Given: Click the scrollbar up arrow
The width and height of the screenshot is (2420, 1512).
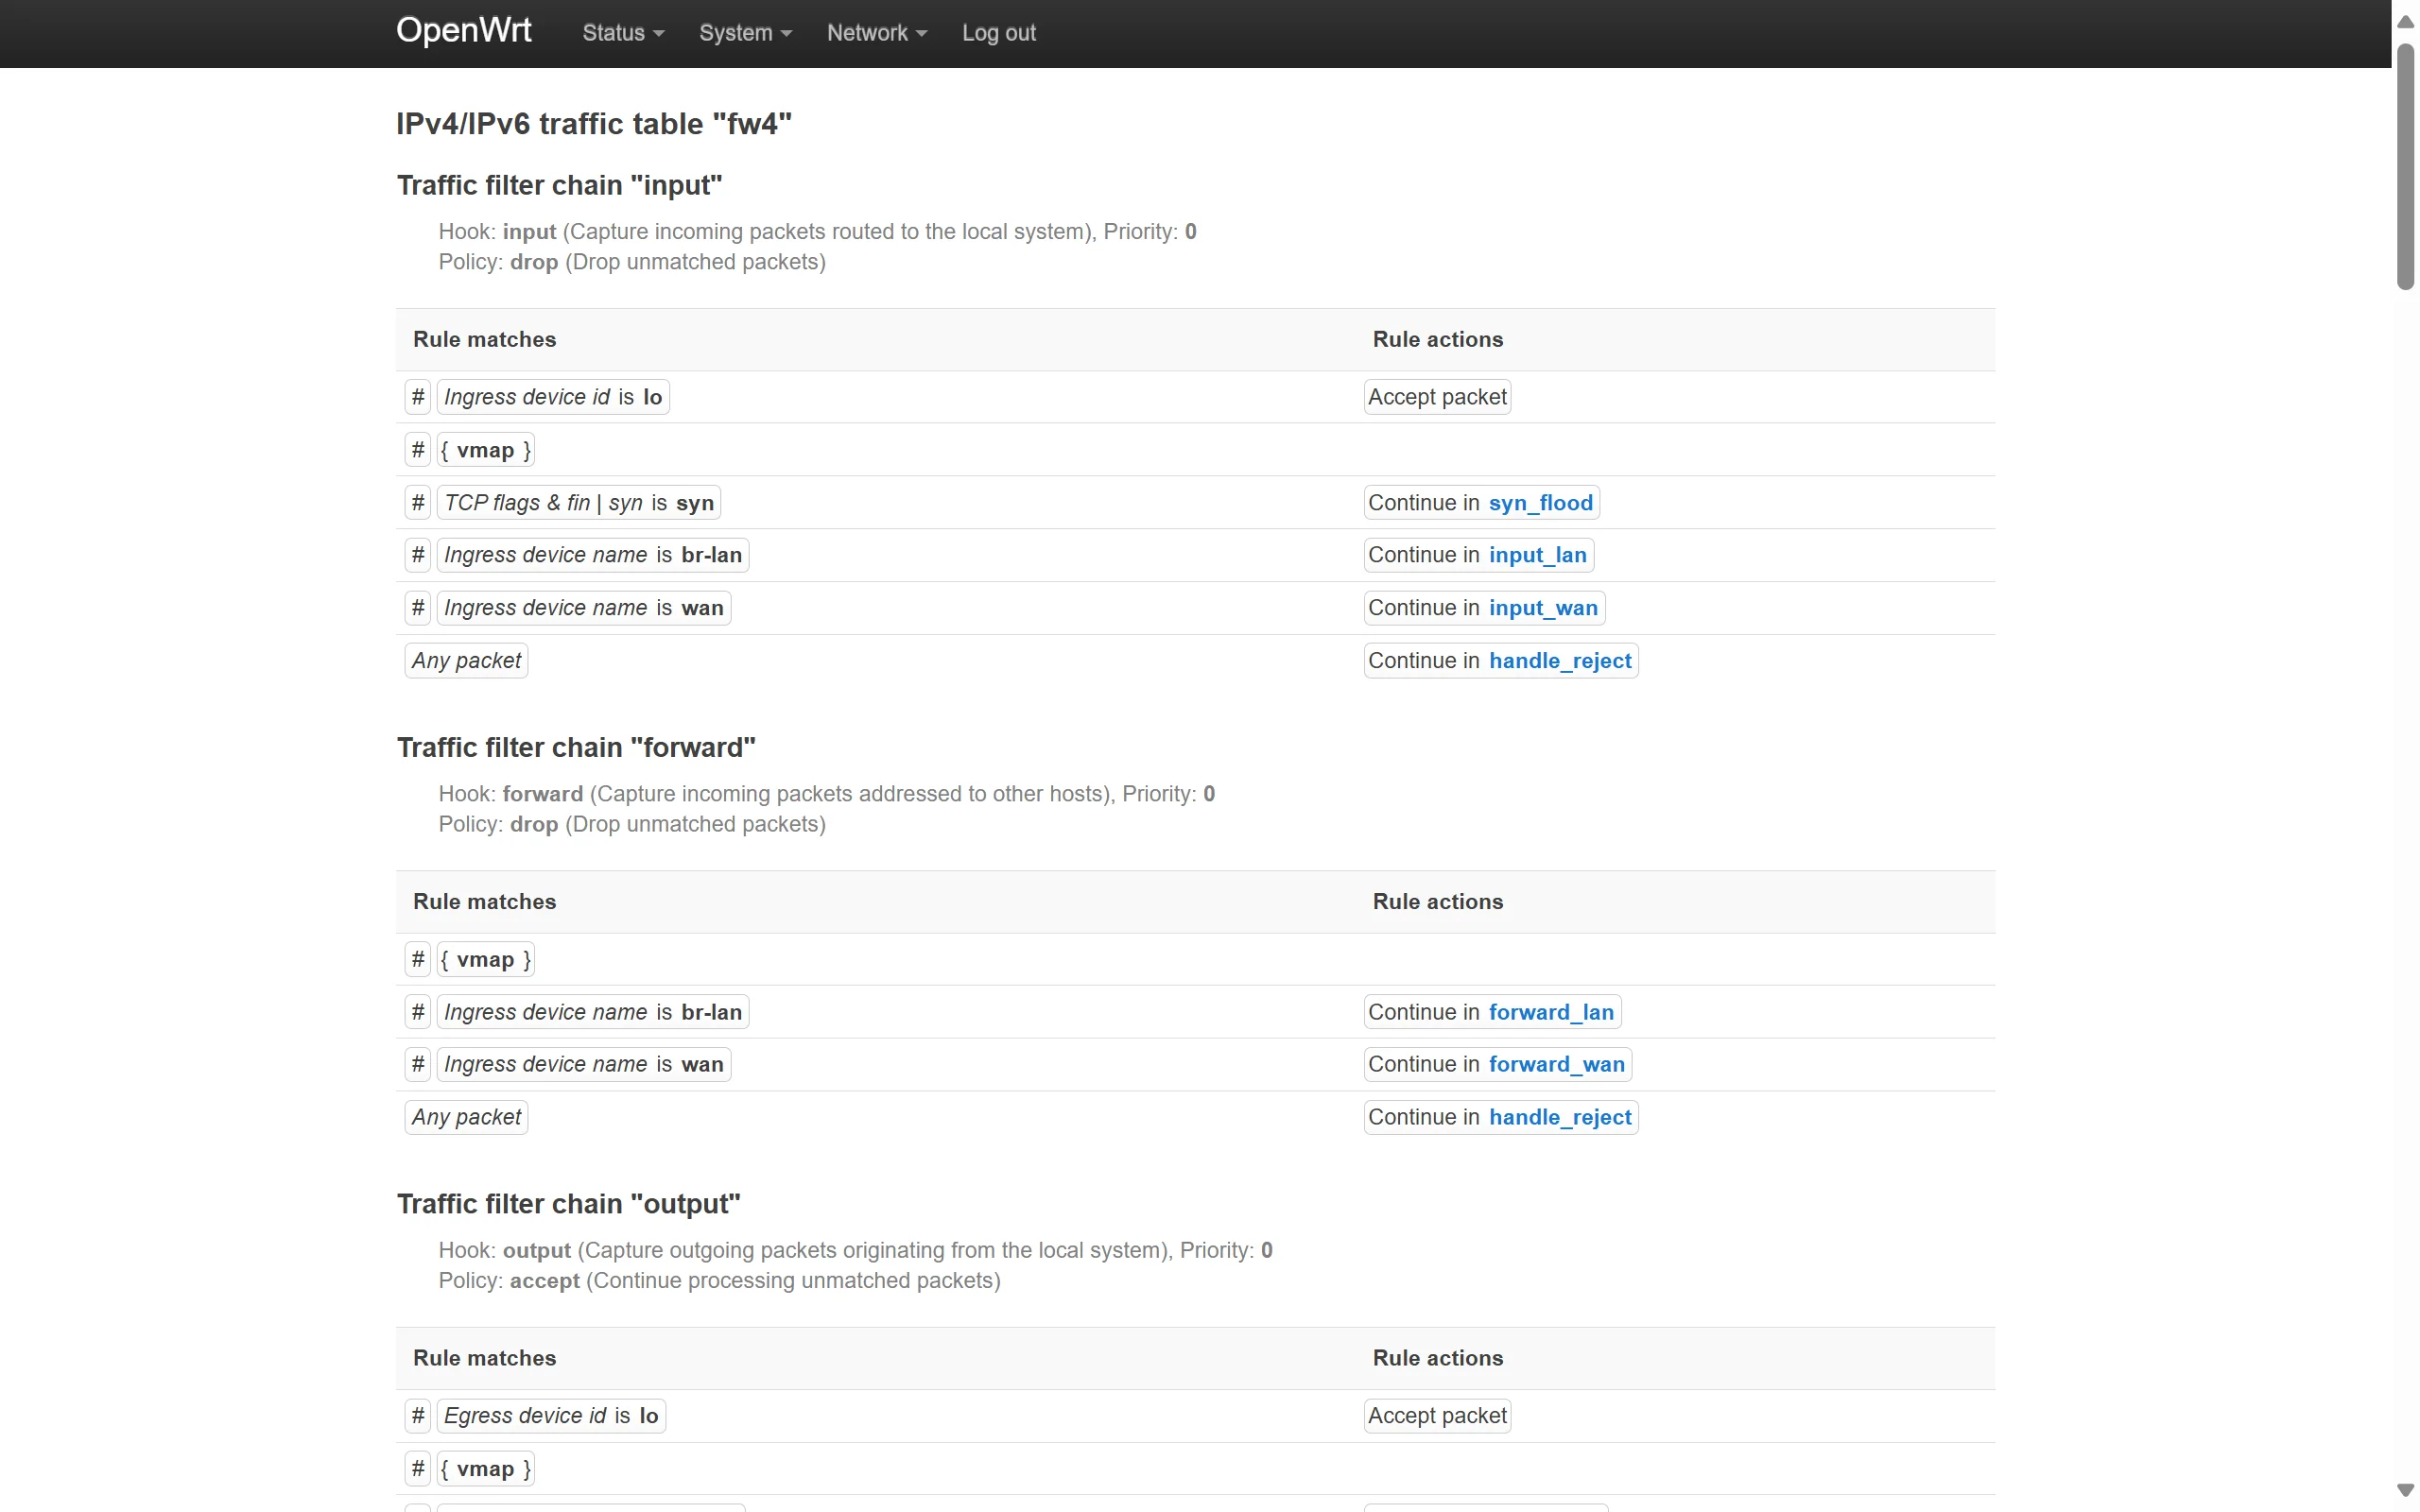Looking at the screenshot, I should tap(2406, 21).
